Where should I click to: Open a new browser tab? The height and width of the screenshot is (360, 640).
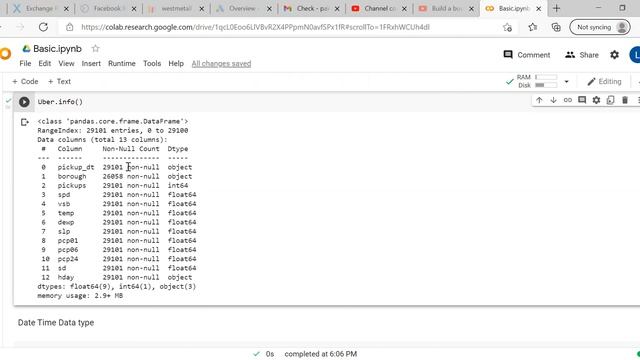[x=557, y=8]
